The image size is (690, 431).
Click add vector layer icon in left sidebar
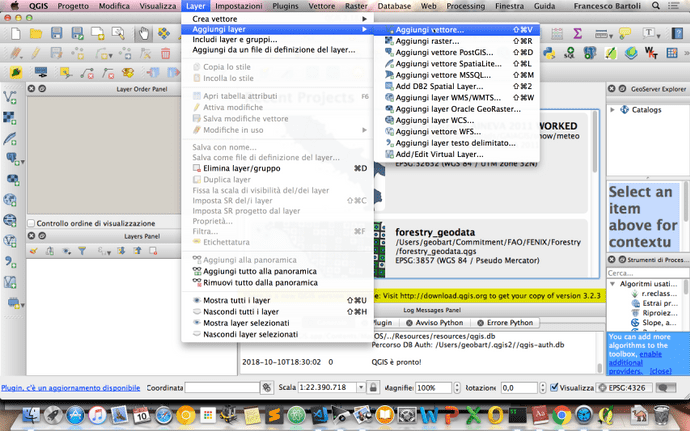point(10,97)
